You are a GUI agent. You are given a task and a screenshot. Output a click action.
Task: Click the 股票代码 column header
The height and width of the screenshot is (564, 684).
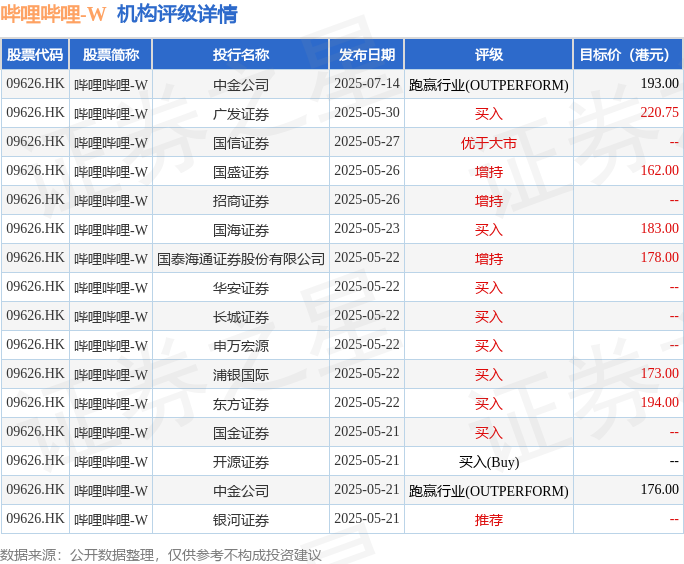pyautogui.click(x=35, y=55)
